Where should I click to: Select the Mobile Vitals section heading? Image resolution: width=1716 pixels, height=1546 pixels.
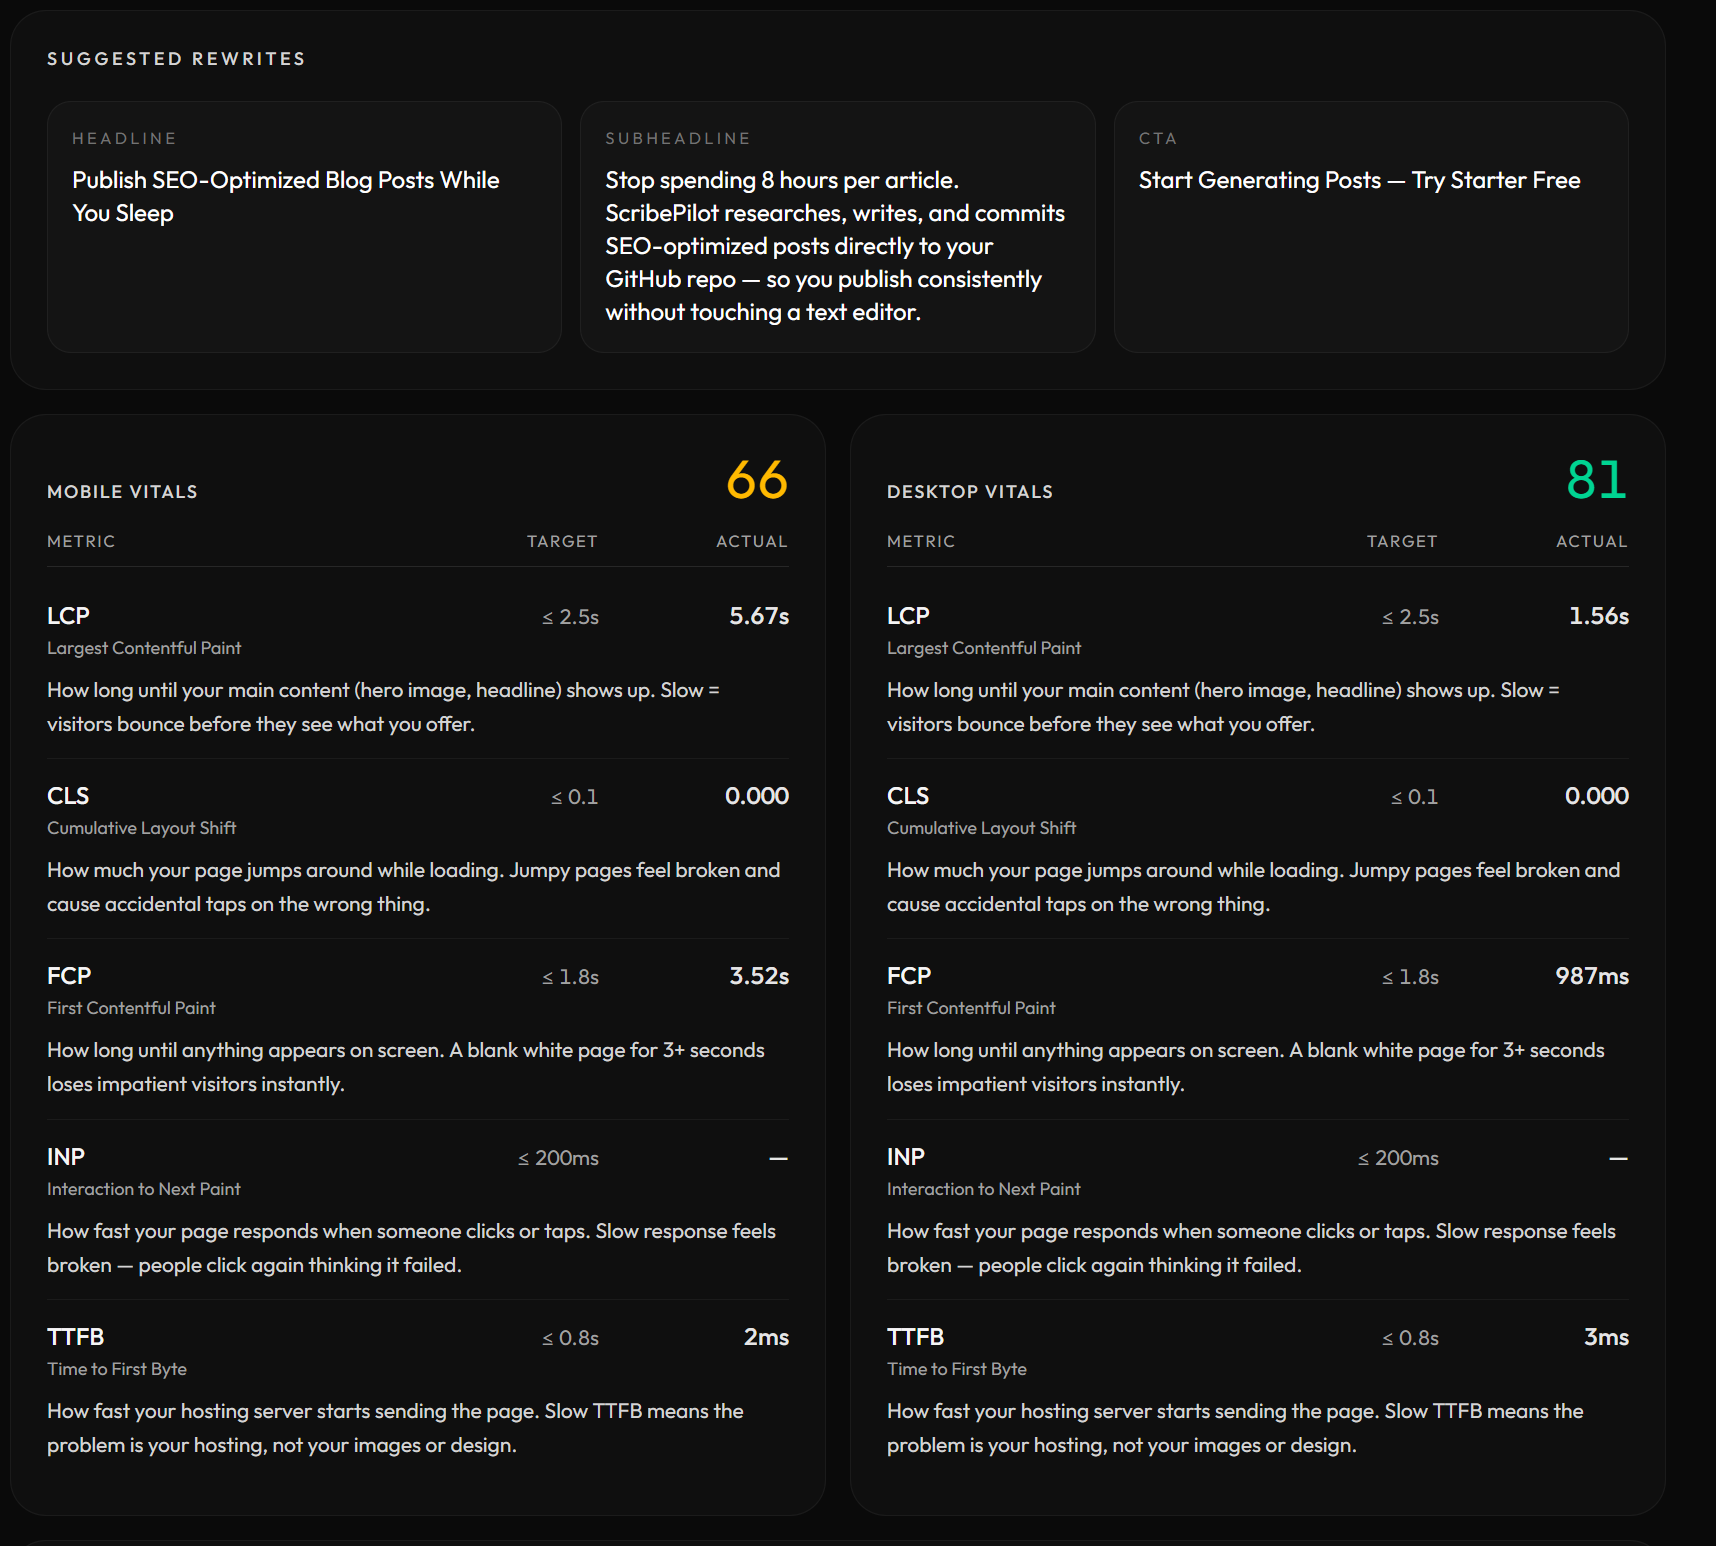pos(122,492)
